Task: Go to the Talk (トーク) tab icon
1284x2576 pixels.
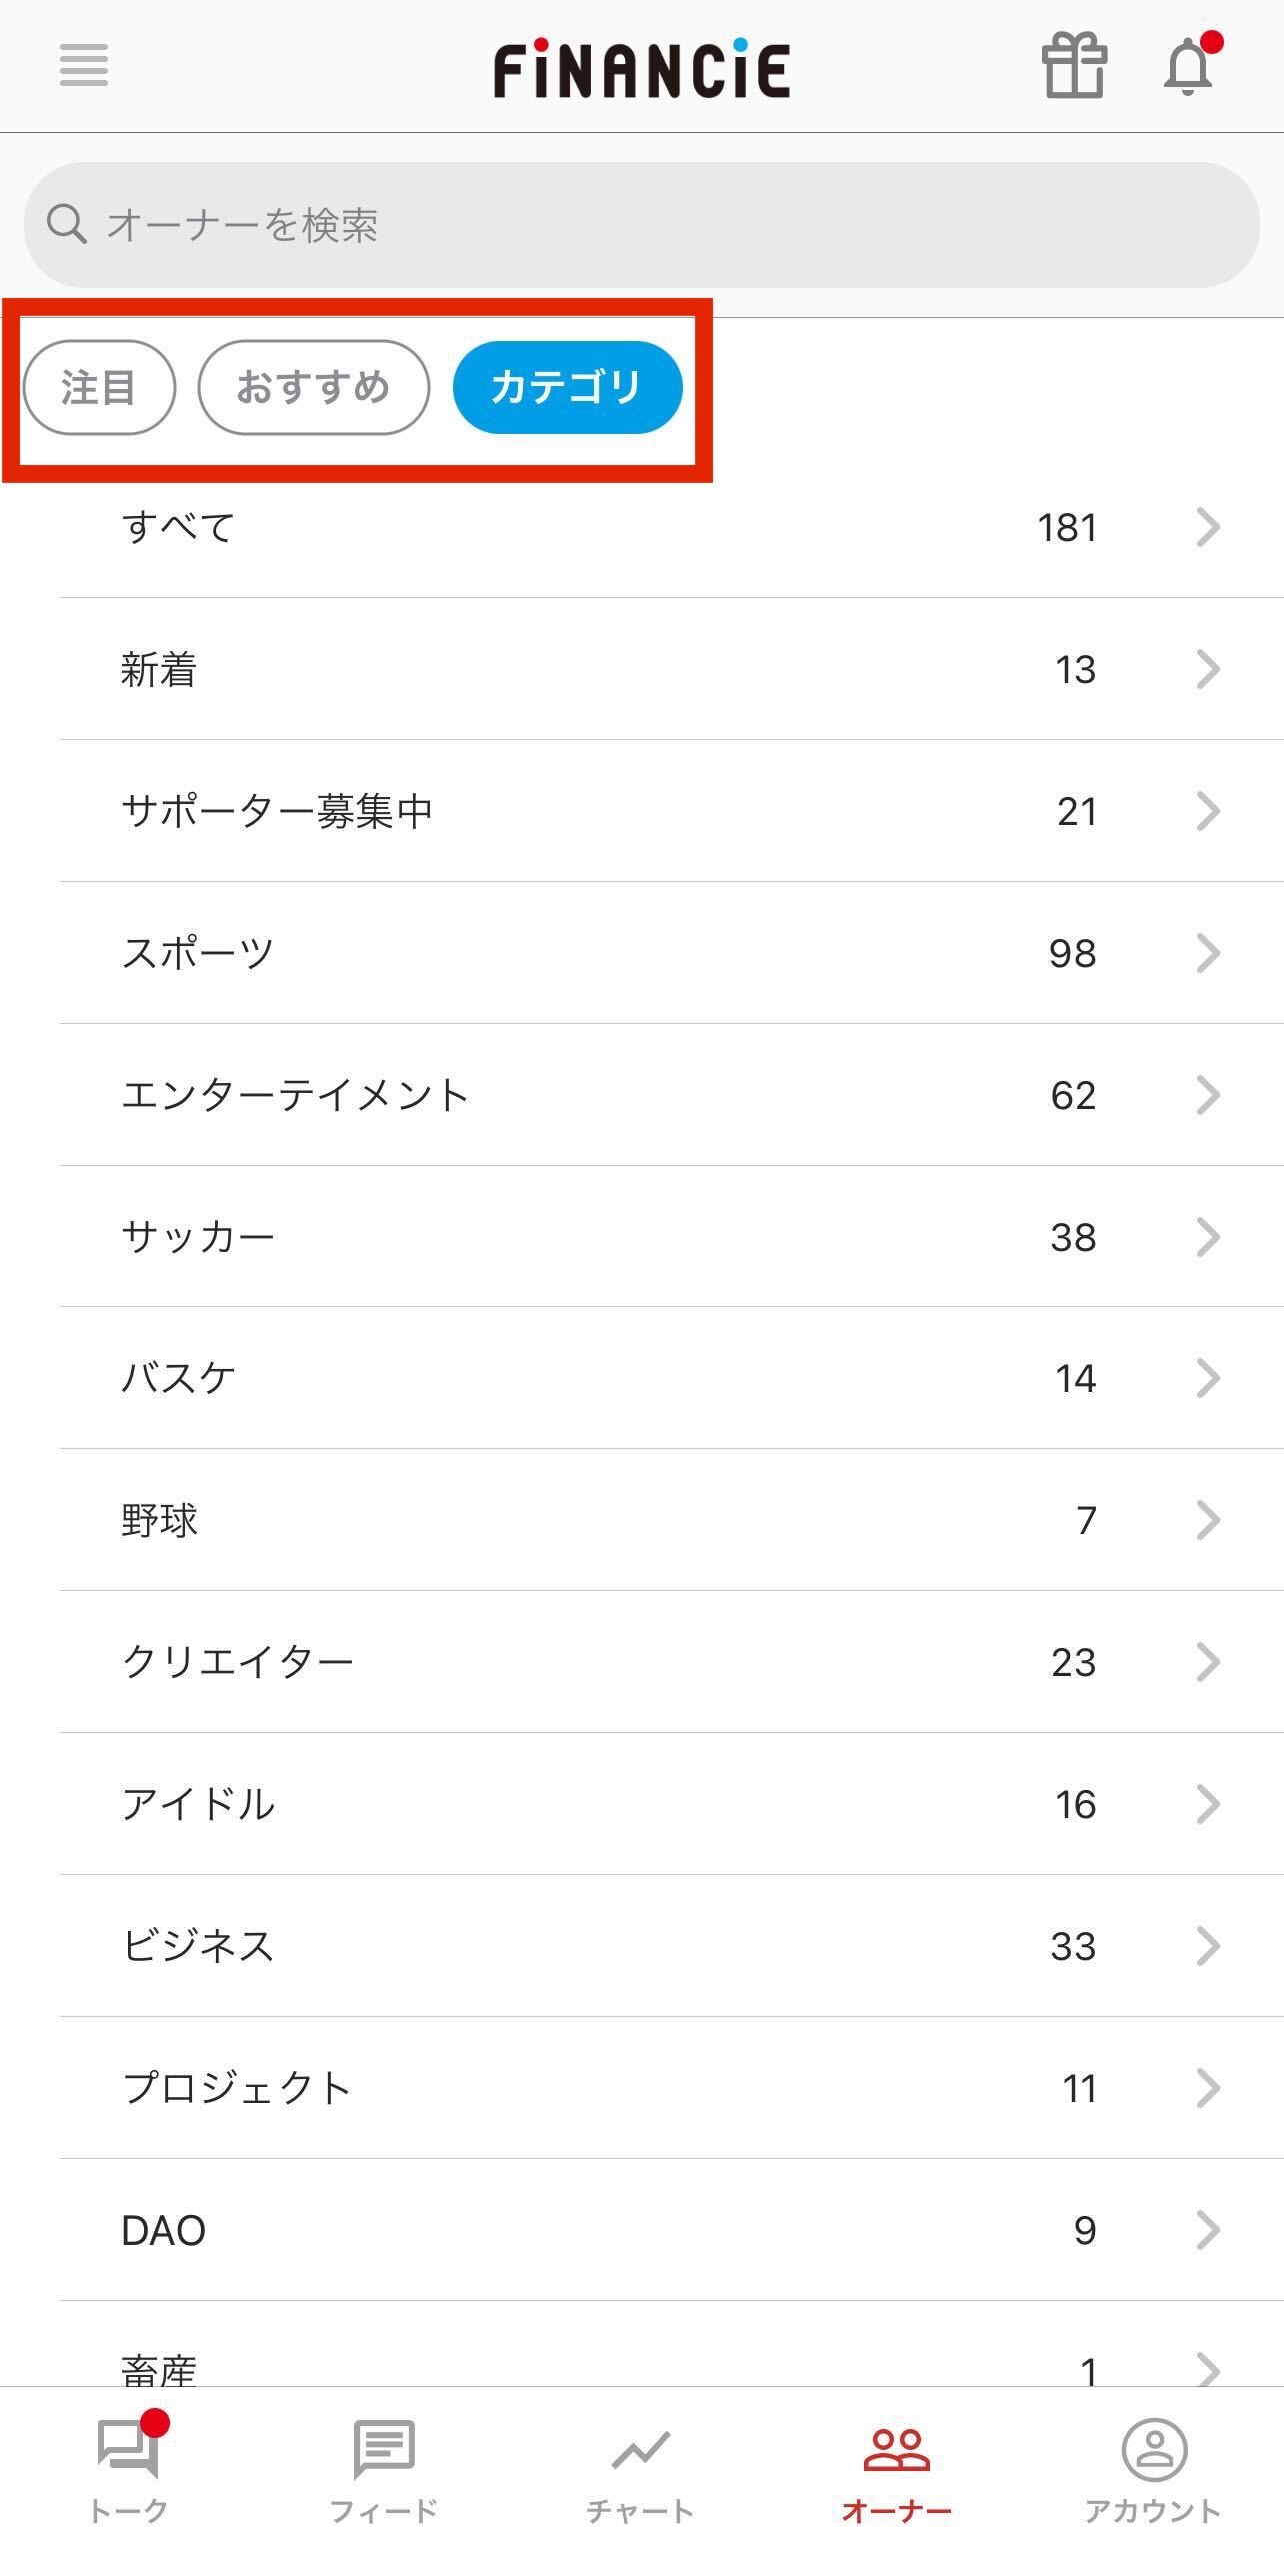Action: 128,2448
